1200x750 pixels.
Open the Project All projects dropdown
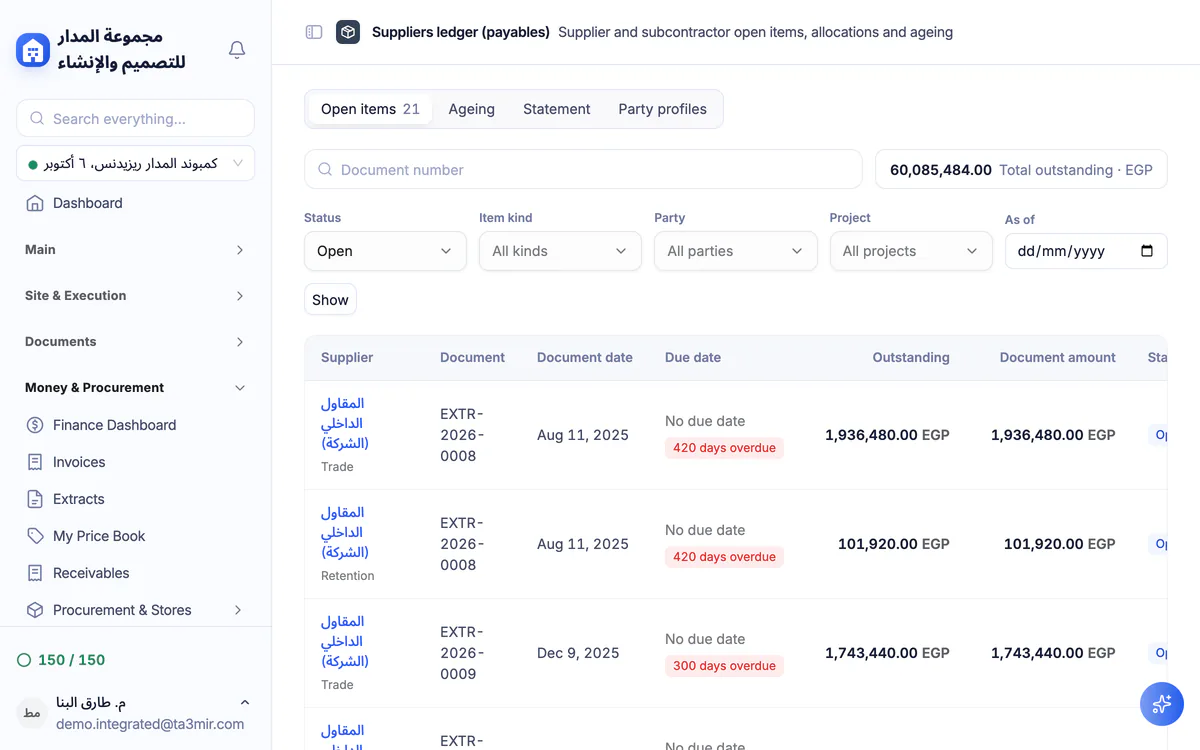[x=911, y=251]
